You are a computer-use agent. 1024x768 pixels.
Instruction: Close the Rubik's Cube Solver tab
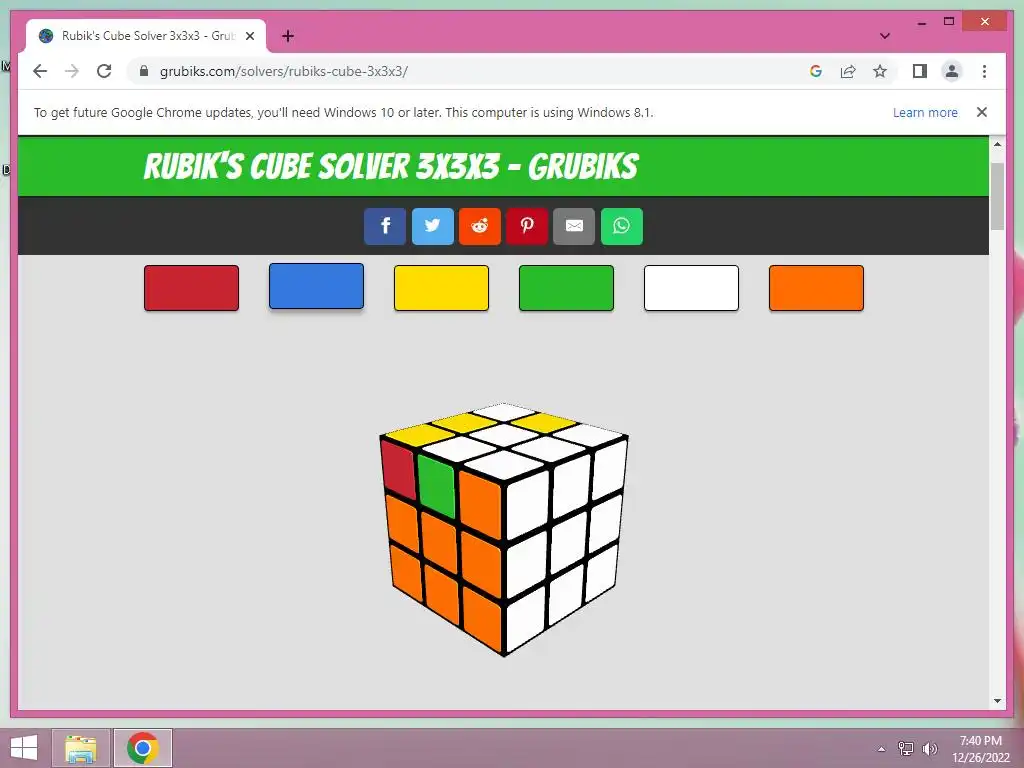coord(249,36)
